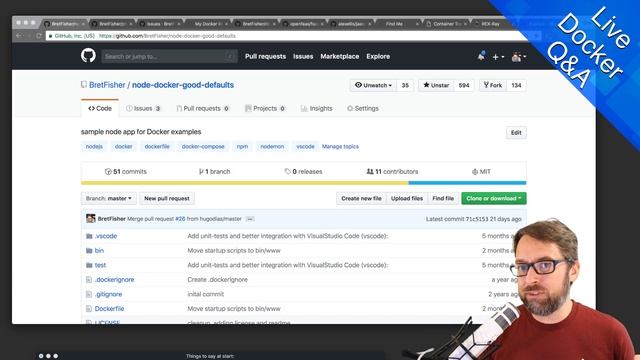This screenshot has width=640, height=360.
Task: Open the Unwatch dropdown
Action: coord(373,85)
